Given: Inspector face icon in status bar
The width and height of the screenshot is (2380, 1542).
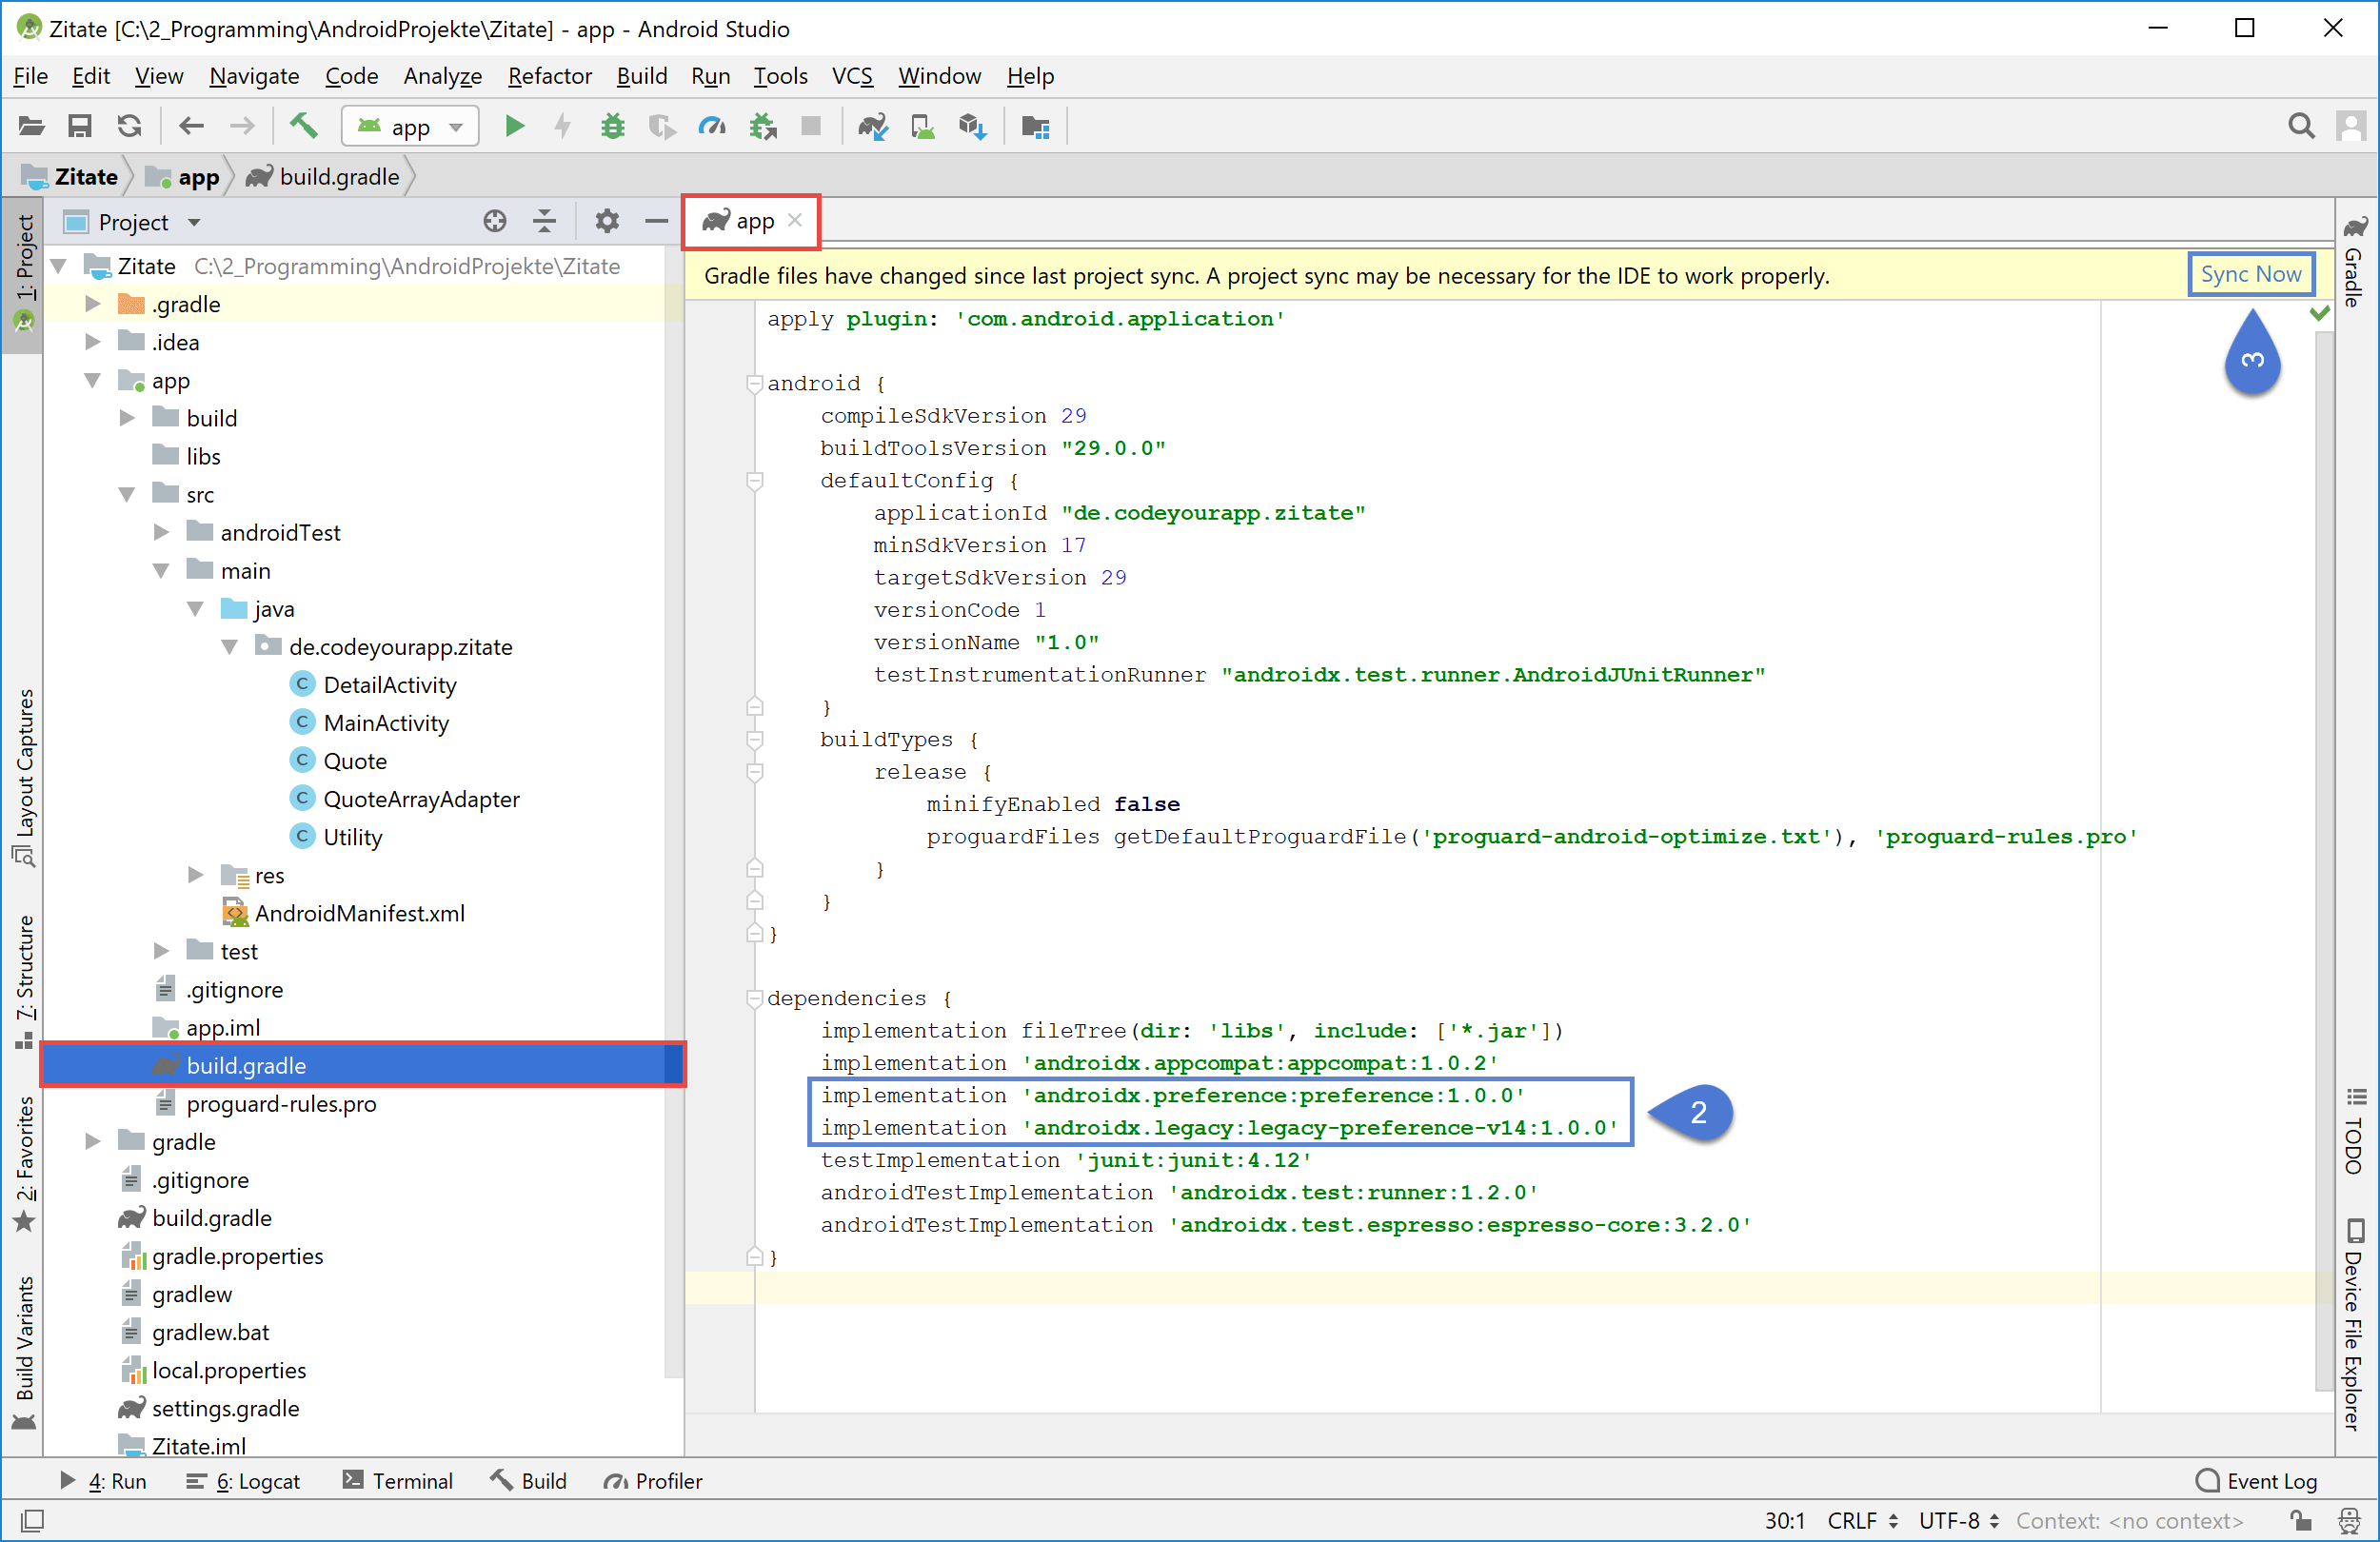Looking at the screenshot, I should pos(2350,1521).
